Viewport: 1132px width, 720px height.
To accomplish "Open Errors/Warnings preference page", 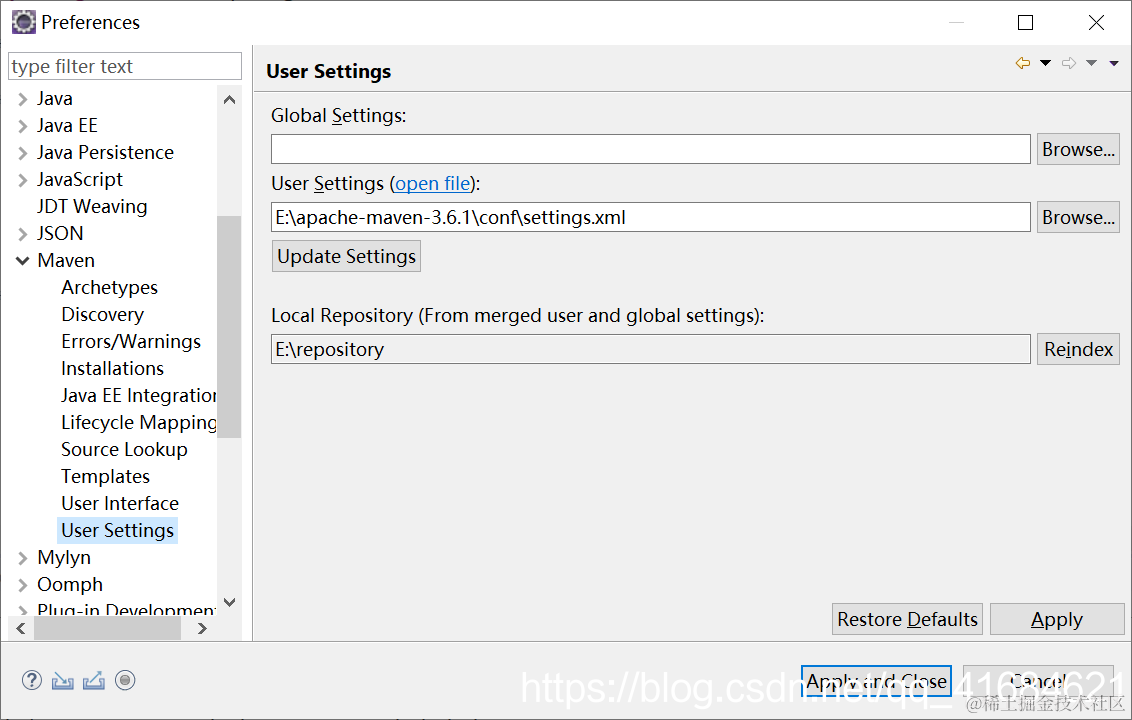I will pyautogui.click(x=131, y=342).
